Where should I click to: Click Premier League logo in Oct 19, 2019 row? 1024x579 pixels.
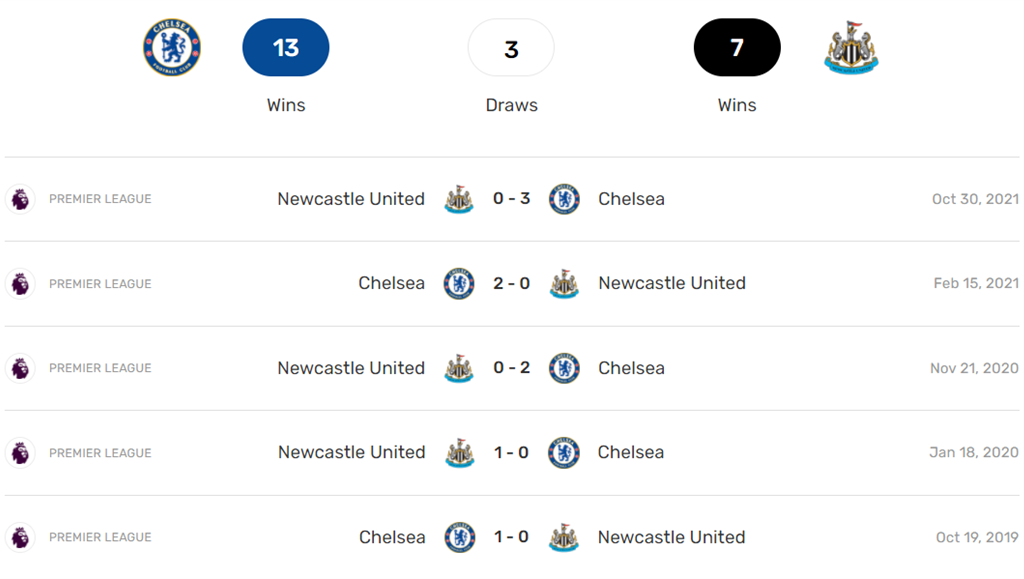pos(20,537)
